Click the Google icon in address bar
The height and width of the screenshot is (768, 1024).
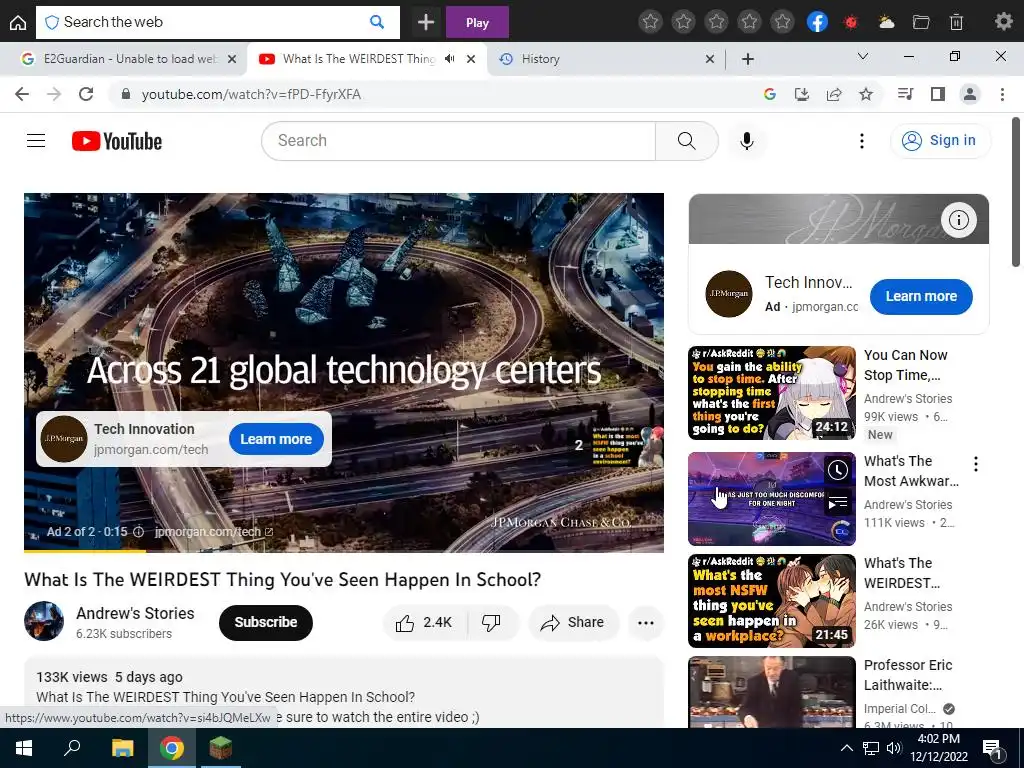pyautogui.click(x=769, y=94)
